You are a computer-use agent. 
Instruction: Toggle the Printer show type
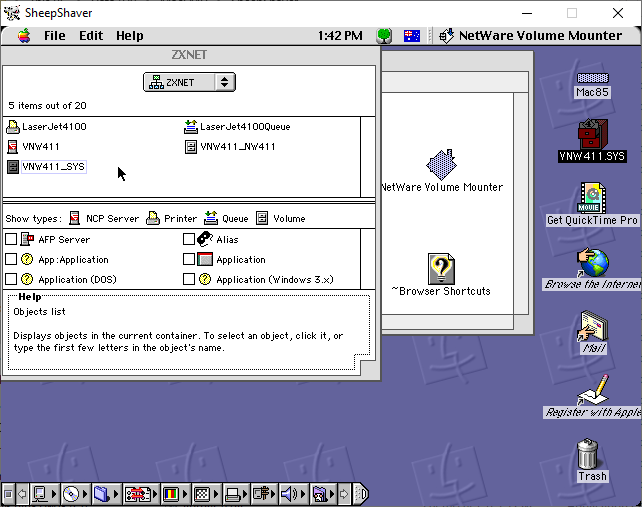[172, 218]
